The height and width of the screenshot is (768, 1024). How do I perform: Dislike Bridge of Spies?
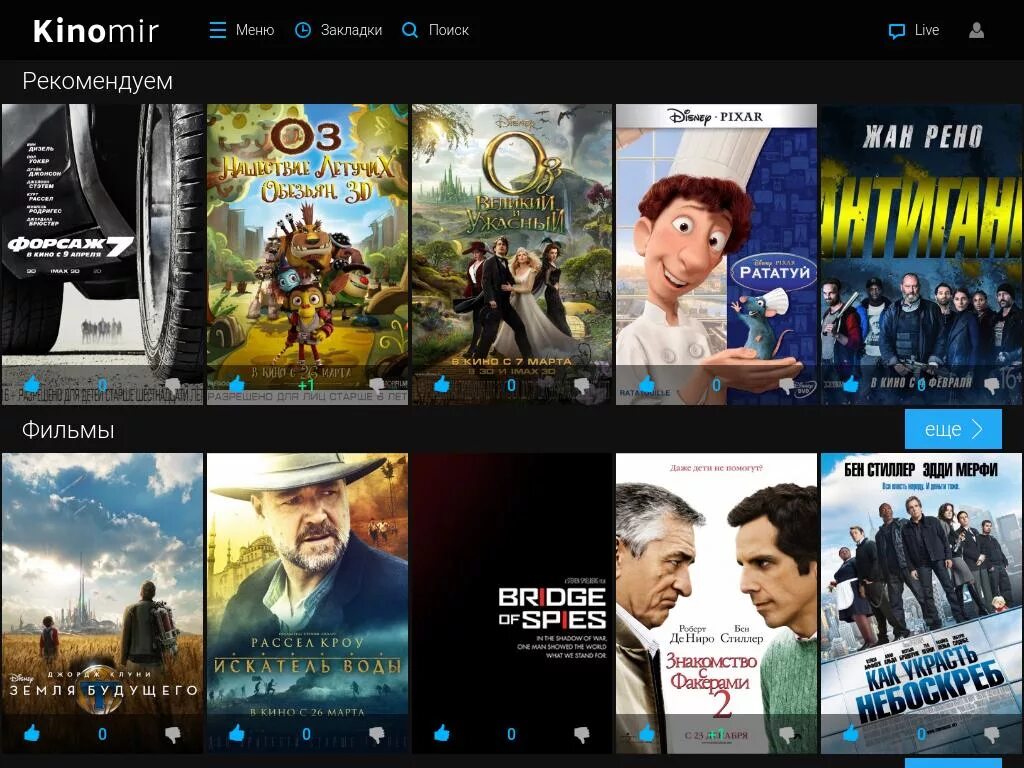point(581,735)
